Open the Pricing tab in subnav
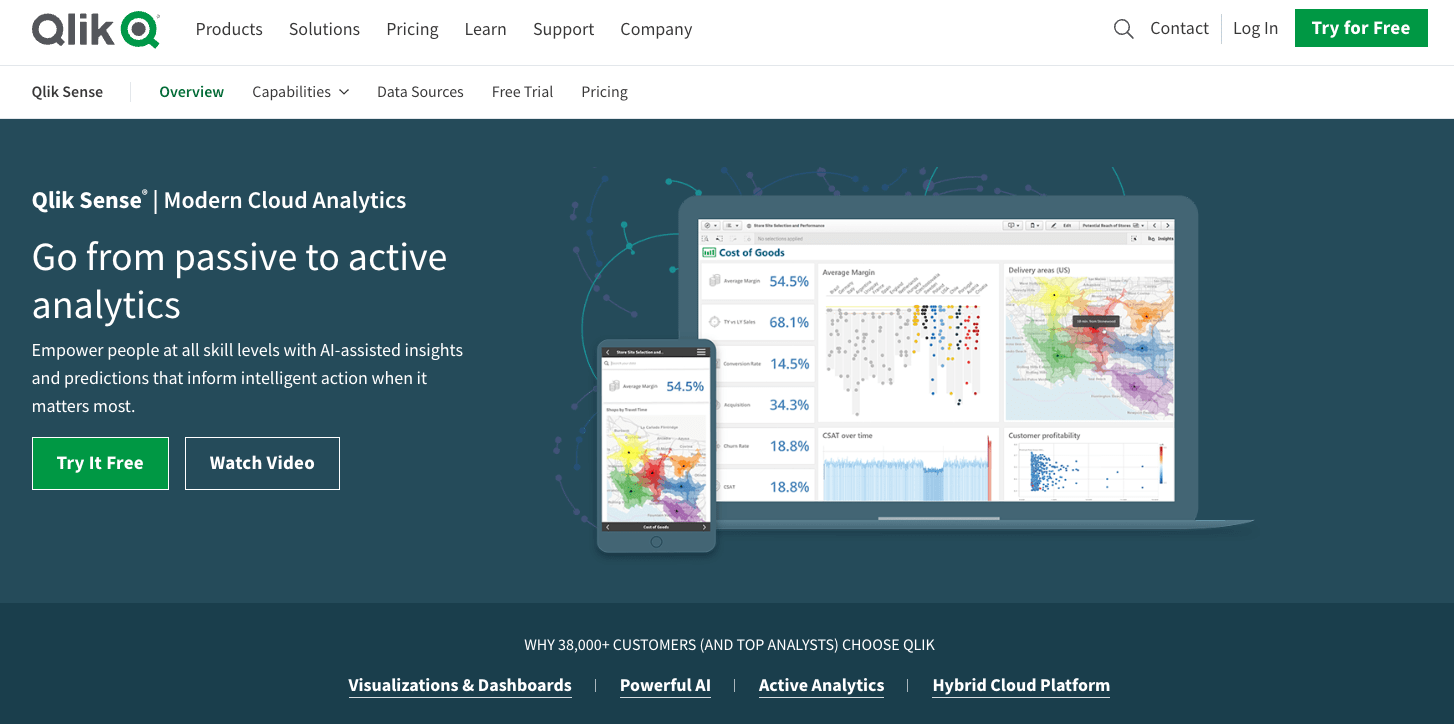The width and height of the screenshot is (1454, 724). click(604, 92)
